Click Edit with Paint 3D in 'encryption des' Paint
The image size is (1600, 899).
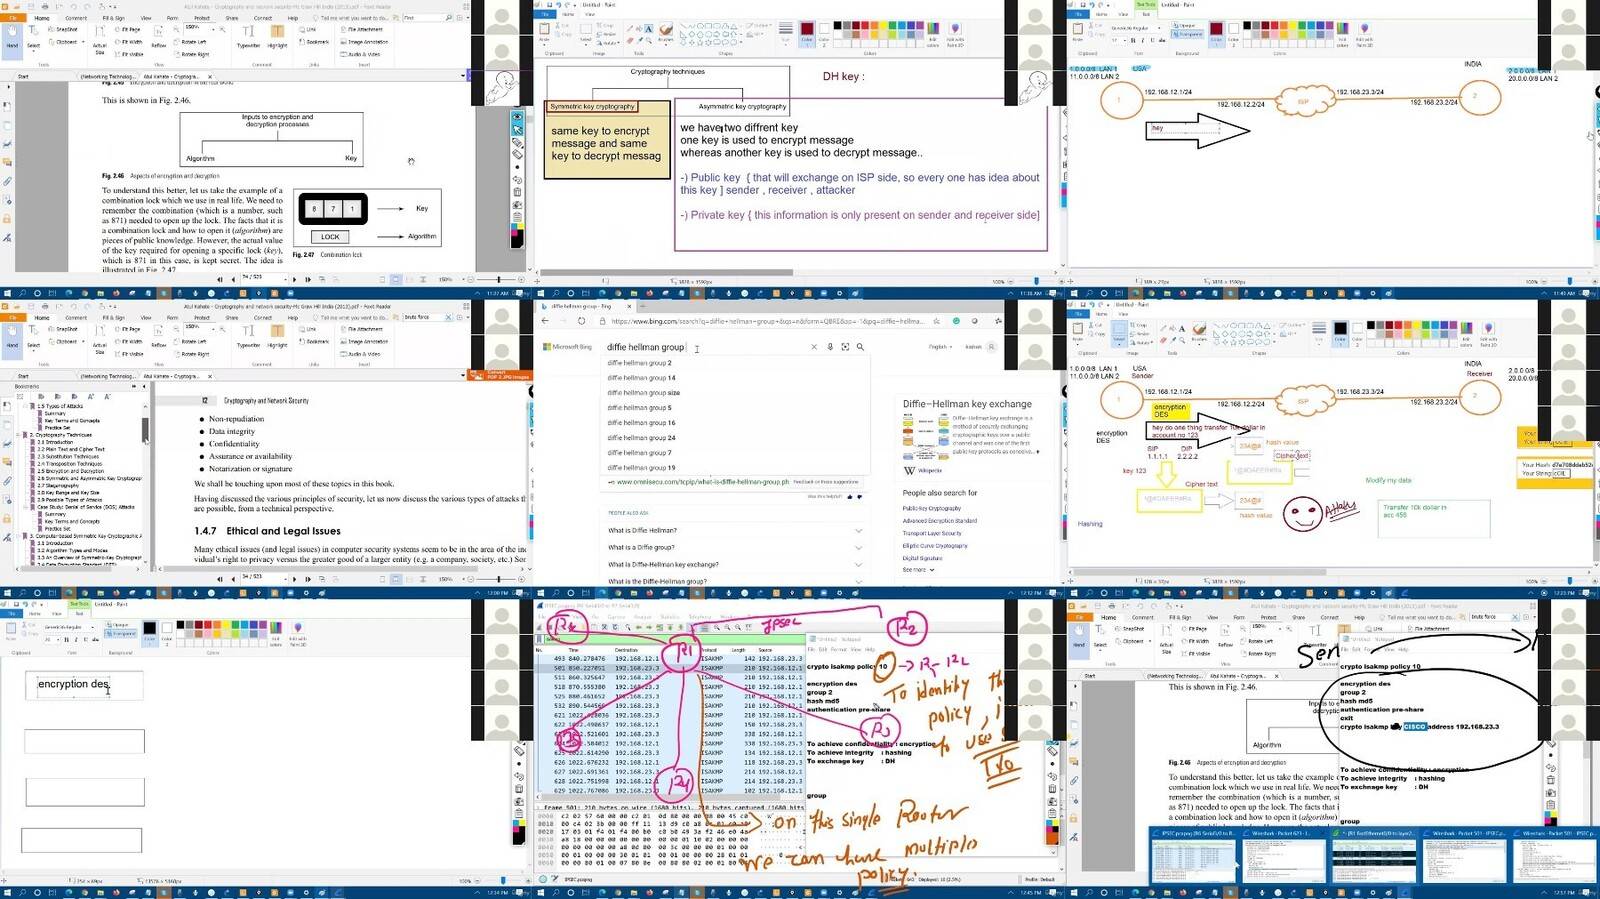(x=298, y=633)
